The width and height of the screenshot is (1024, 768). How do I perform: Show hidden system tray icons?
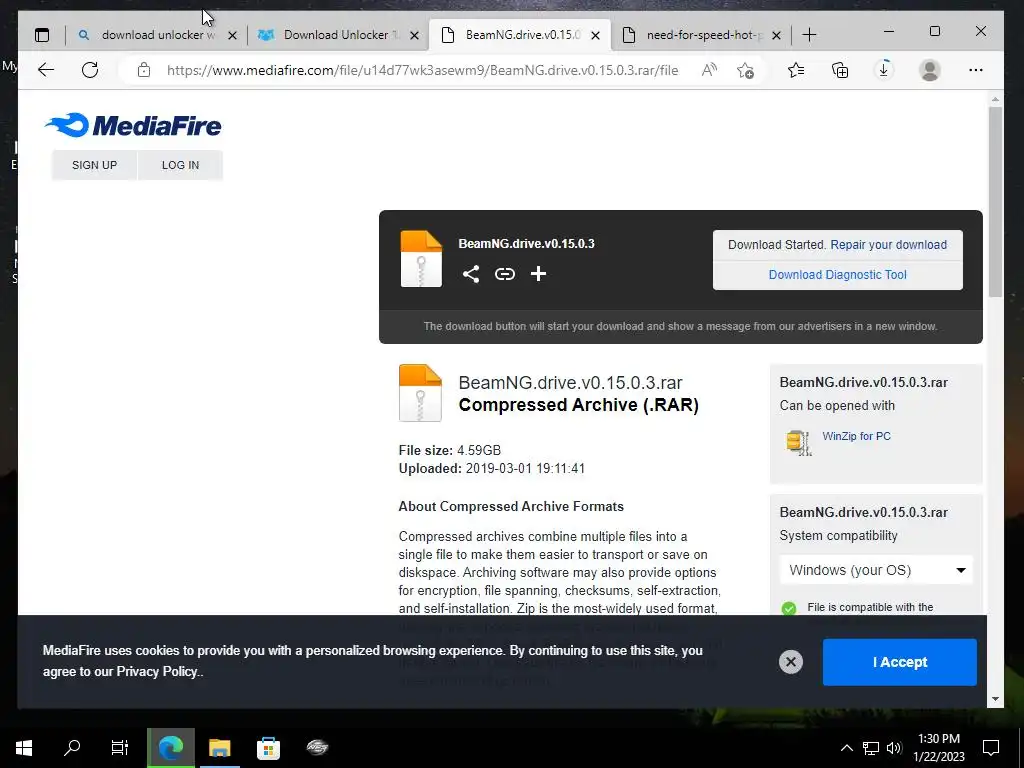(846, 748)
